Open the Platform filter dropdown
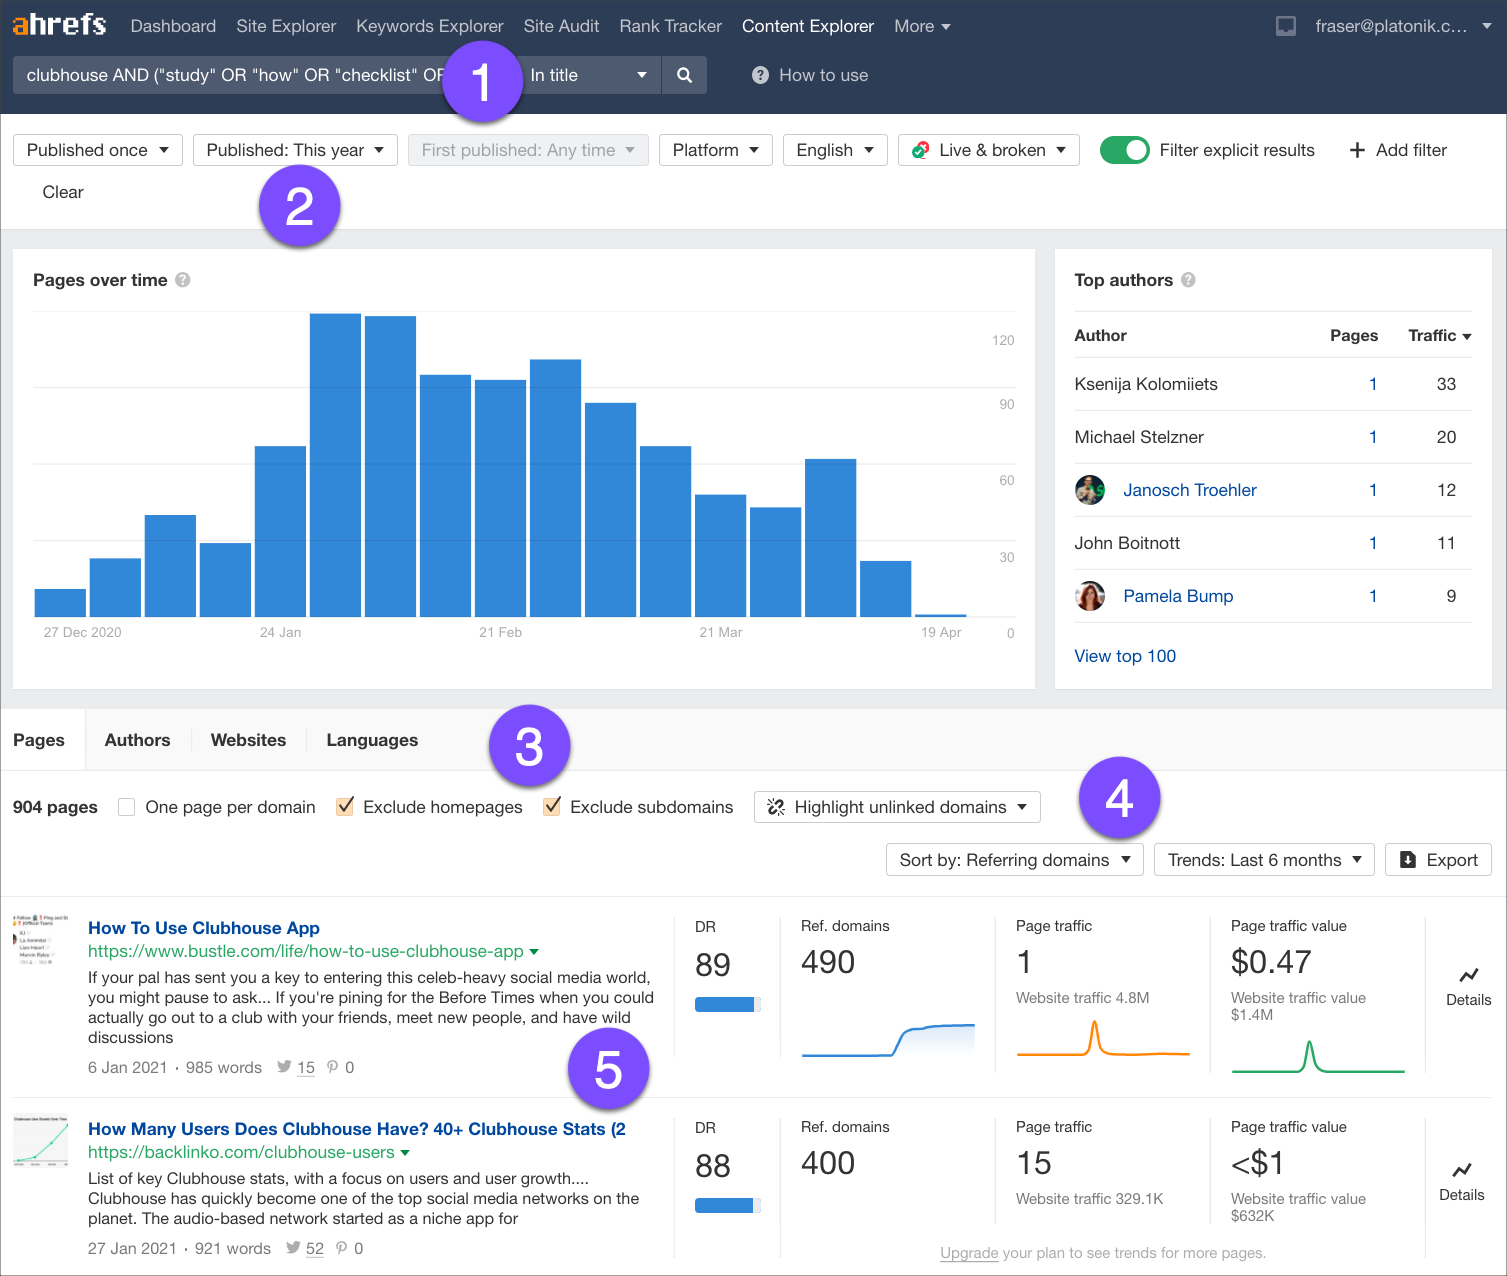 click(x=715, y=150)
